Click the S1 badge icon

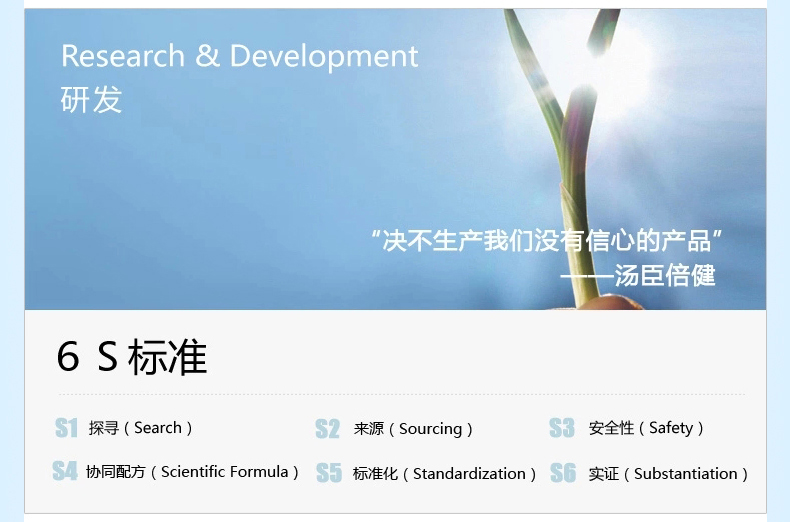coord(67,428)
